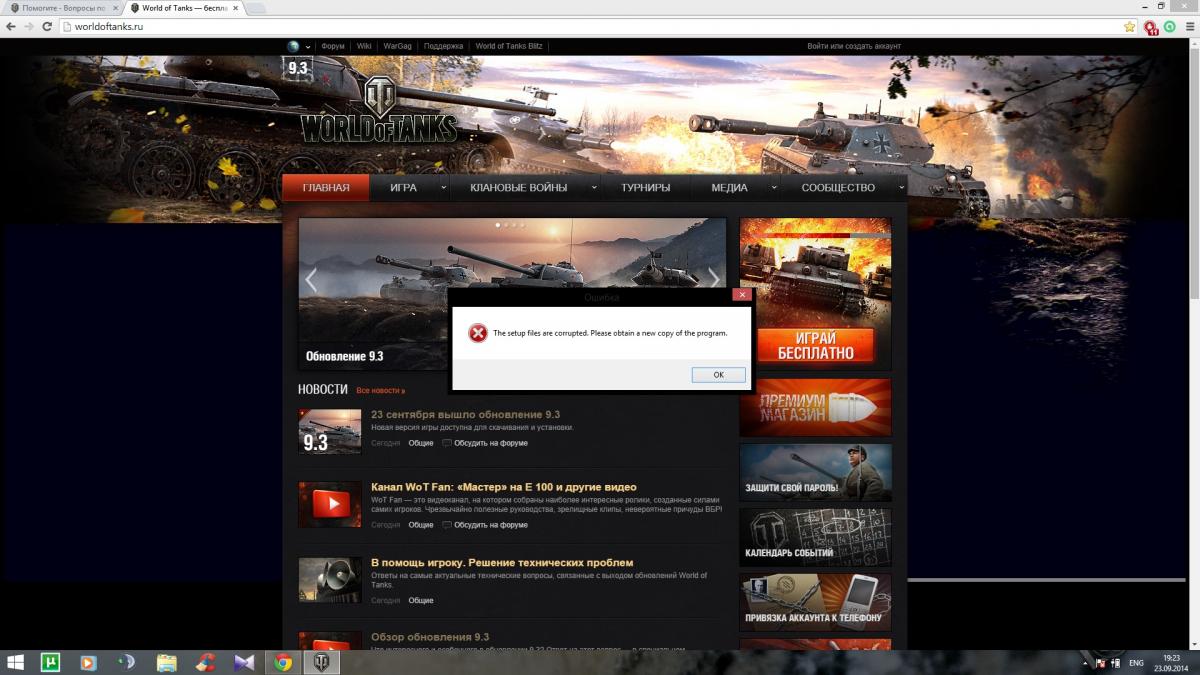
Task: Open the 'ПРЕМИУМ МАГАЗИН' banner
Action: tap(815, 407)
